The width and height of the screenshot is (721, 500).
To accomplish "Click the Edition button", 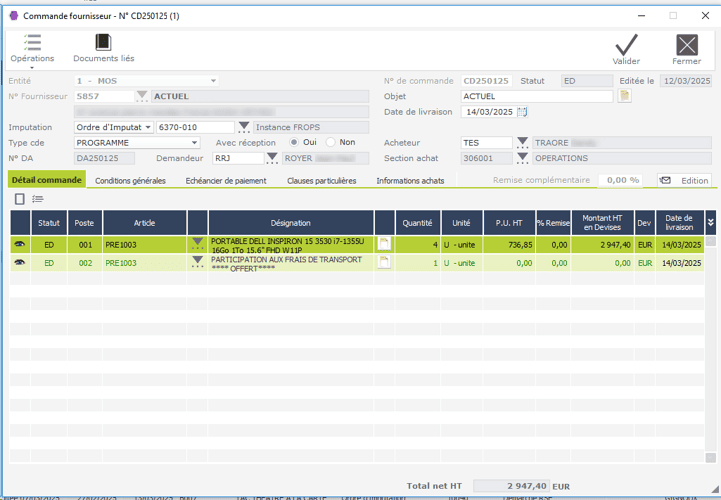I will pos(684,180).
